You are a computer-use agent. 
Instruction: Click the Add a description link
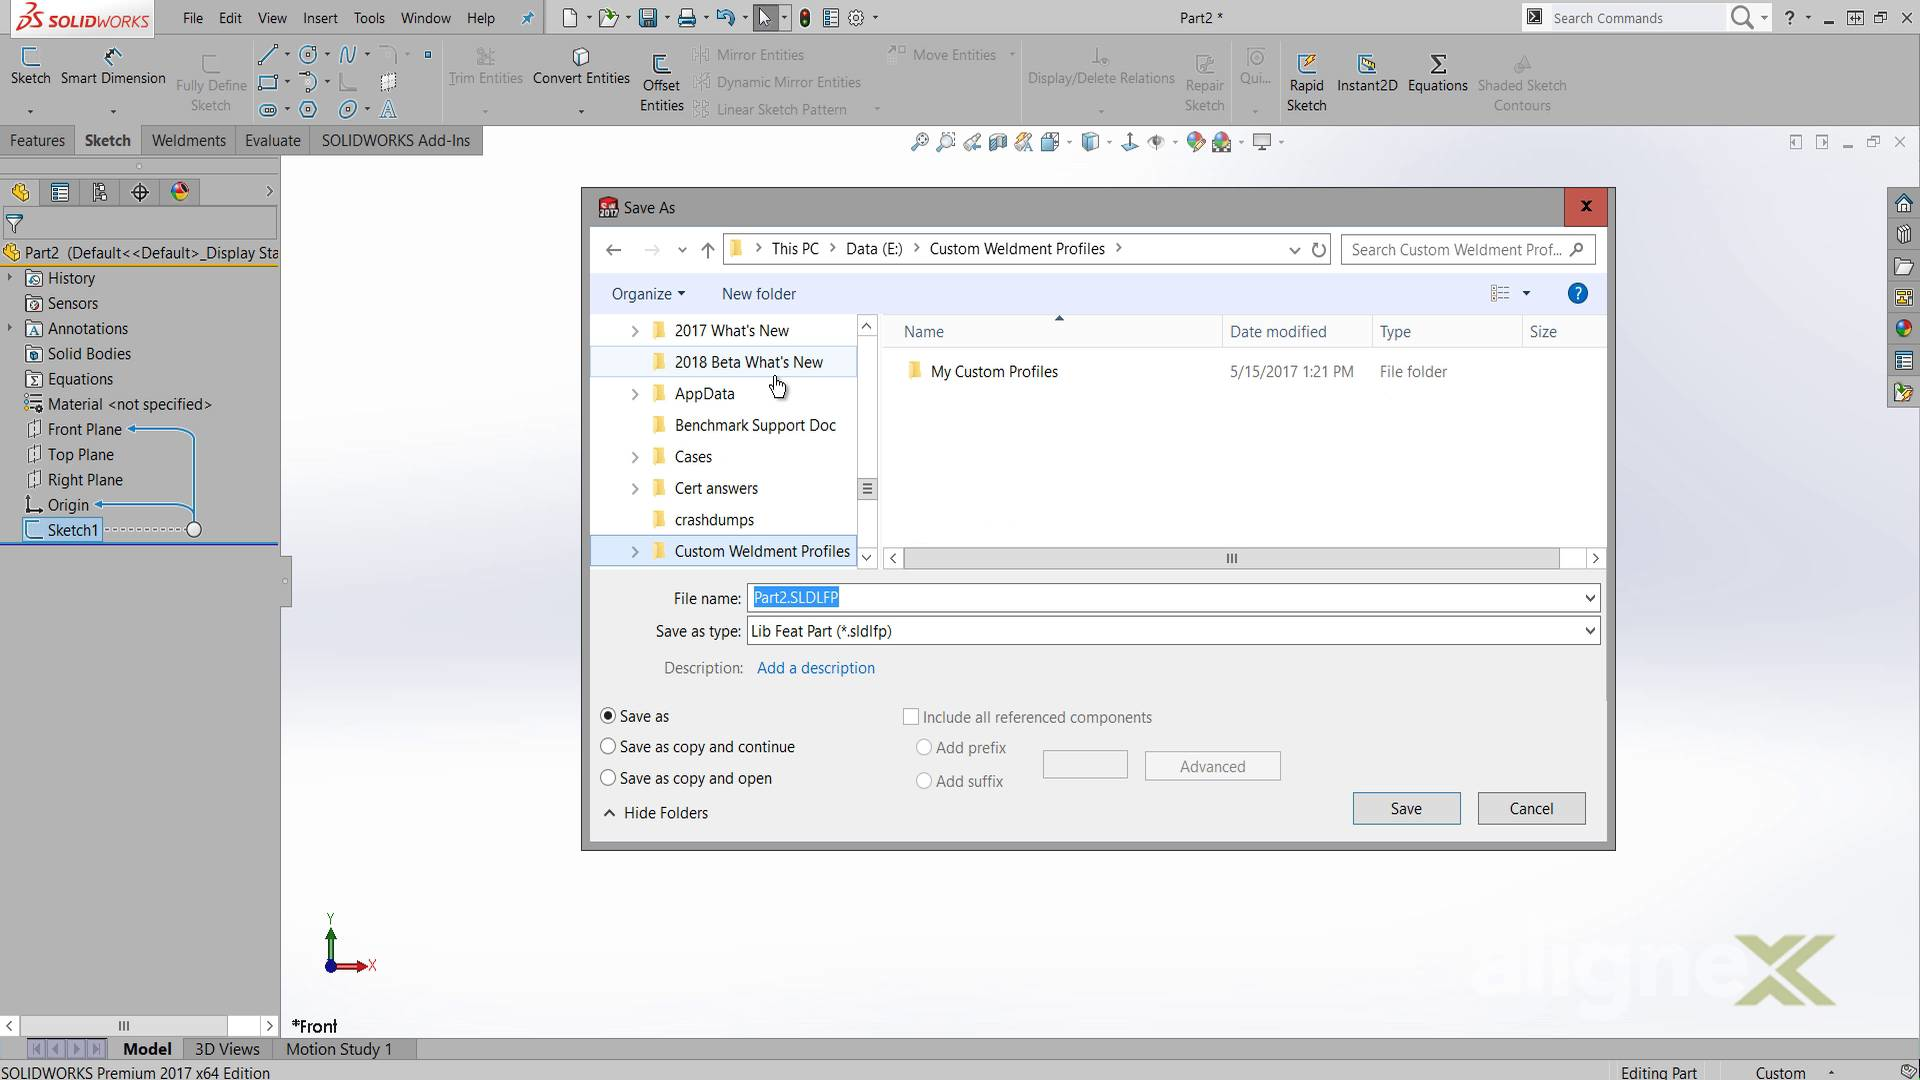tap(816, 667)
